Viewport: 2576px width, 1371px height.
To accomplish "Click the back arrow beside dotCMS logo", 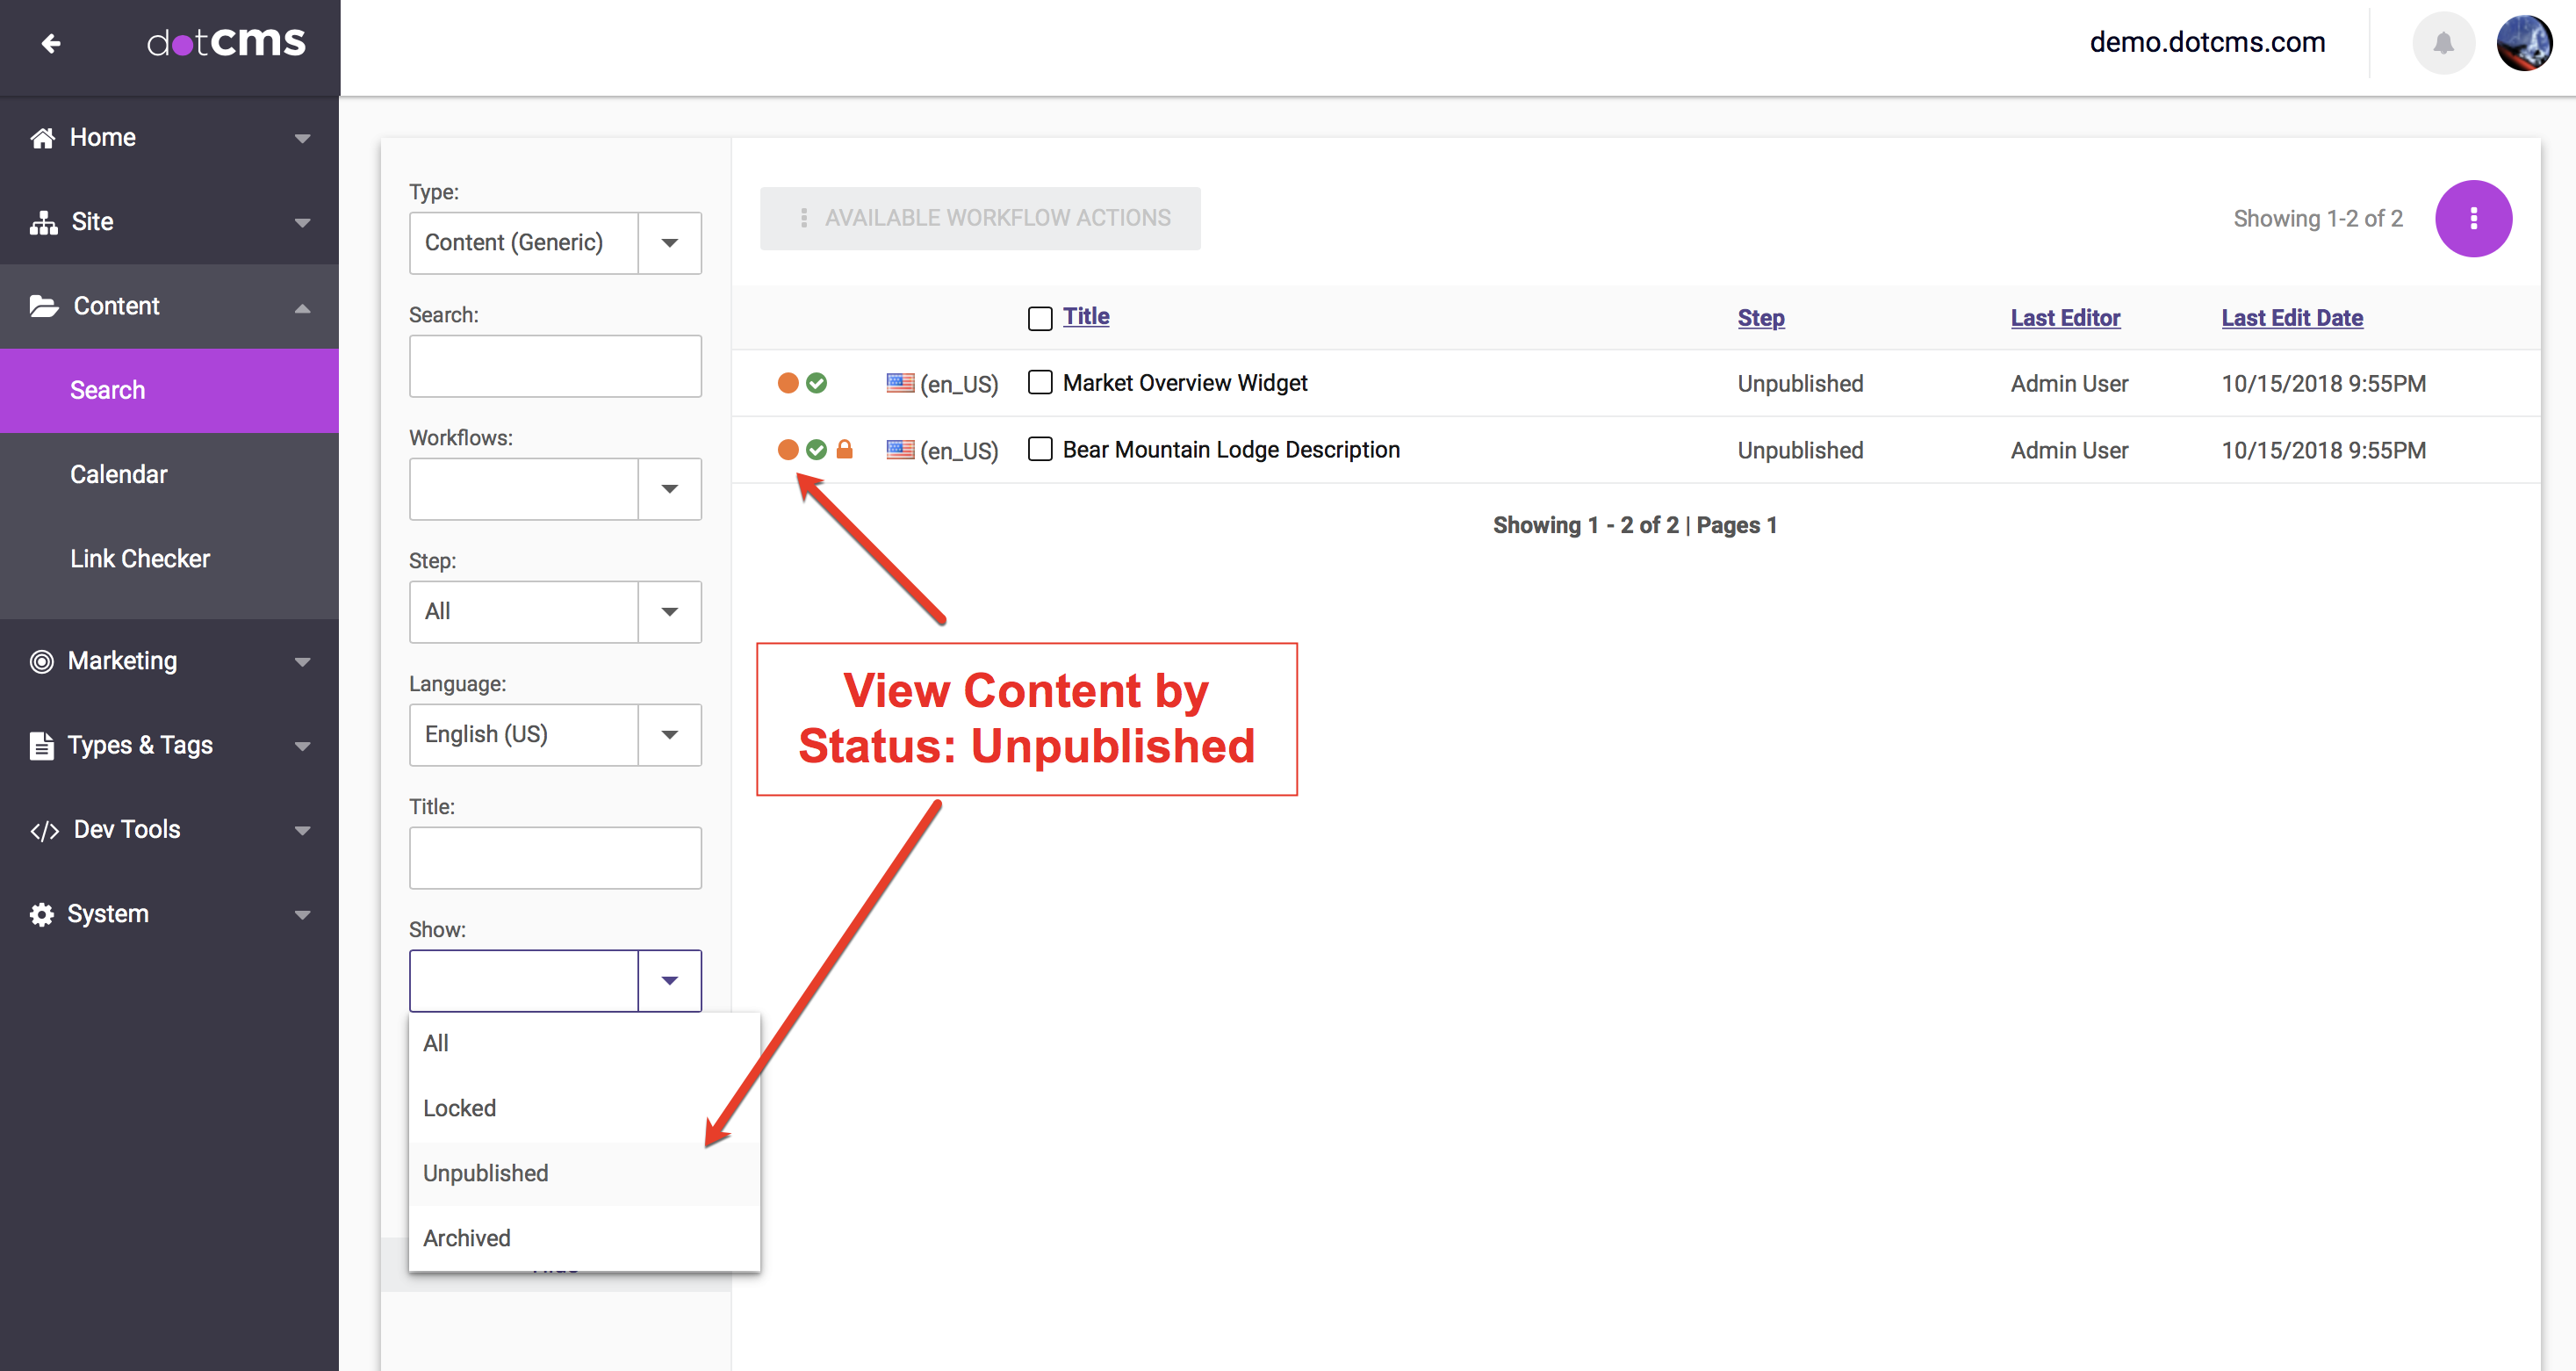I will (x=51, y=43).
